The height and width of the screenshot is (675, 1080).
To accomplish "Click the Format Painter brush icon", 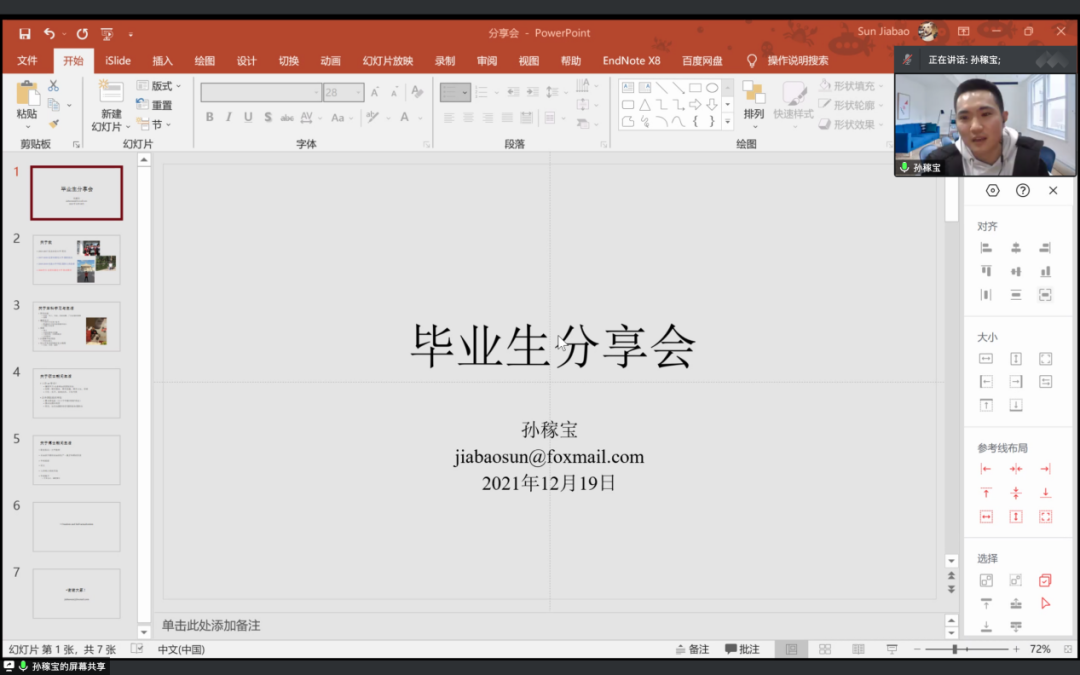I will tap(54, 124).
